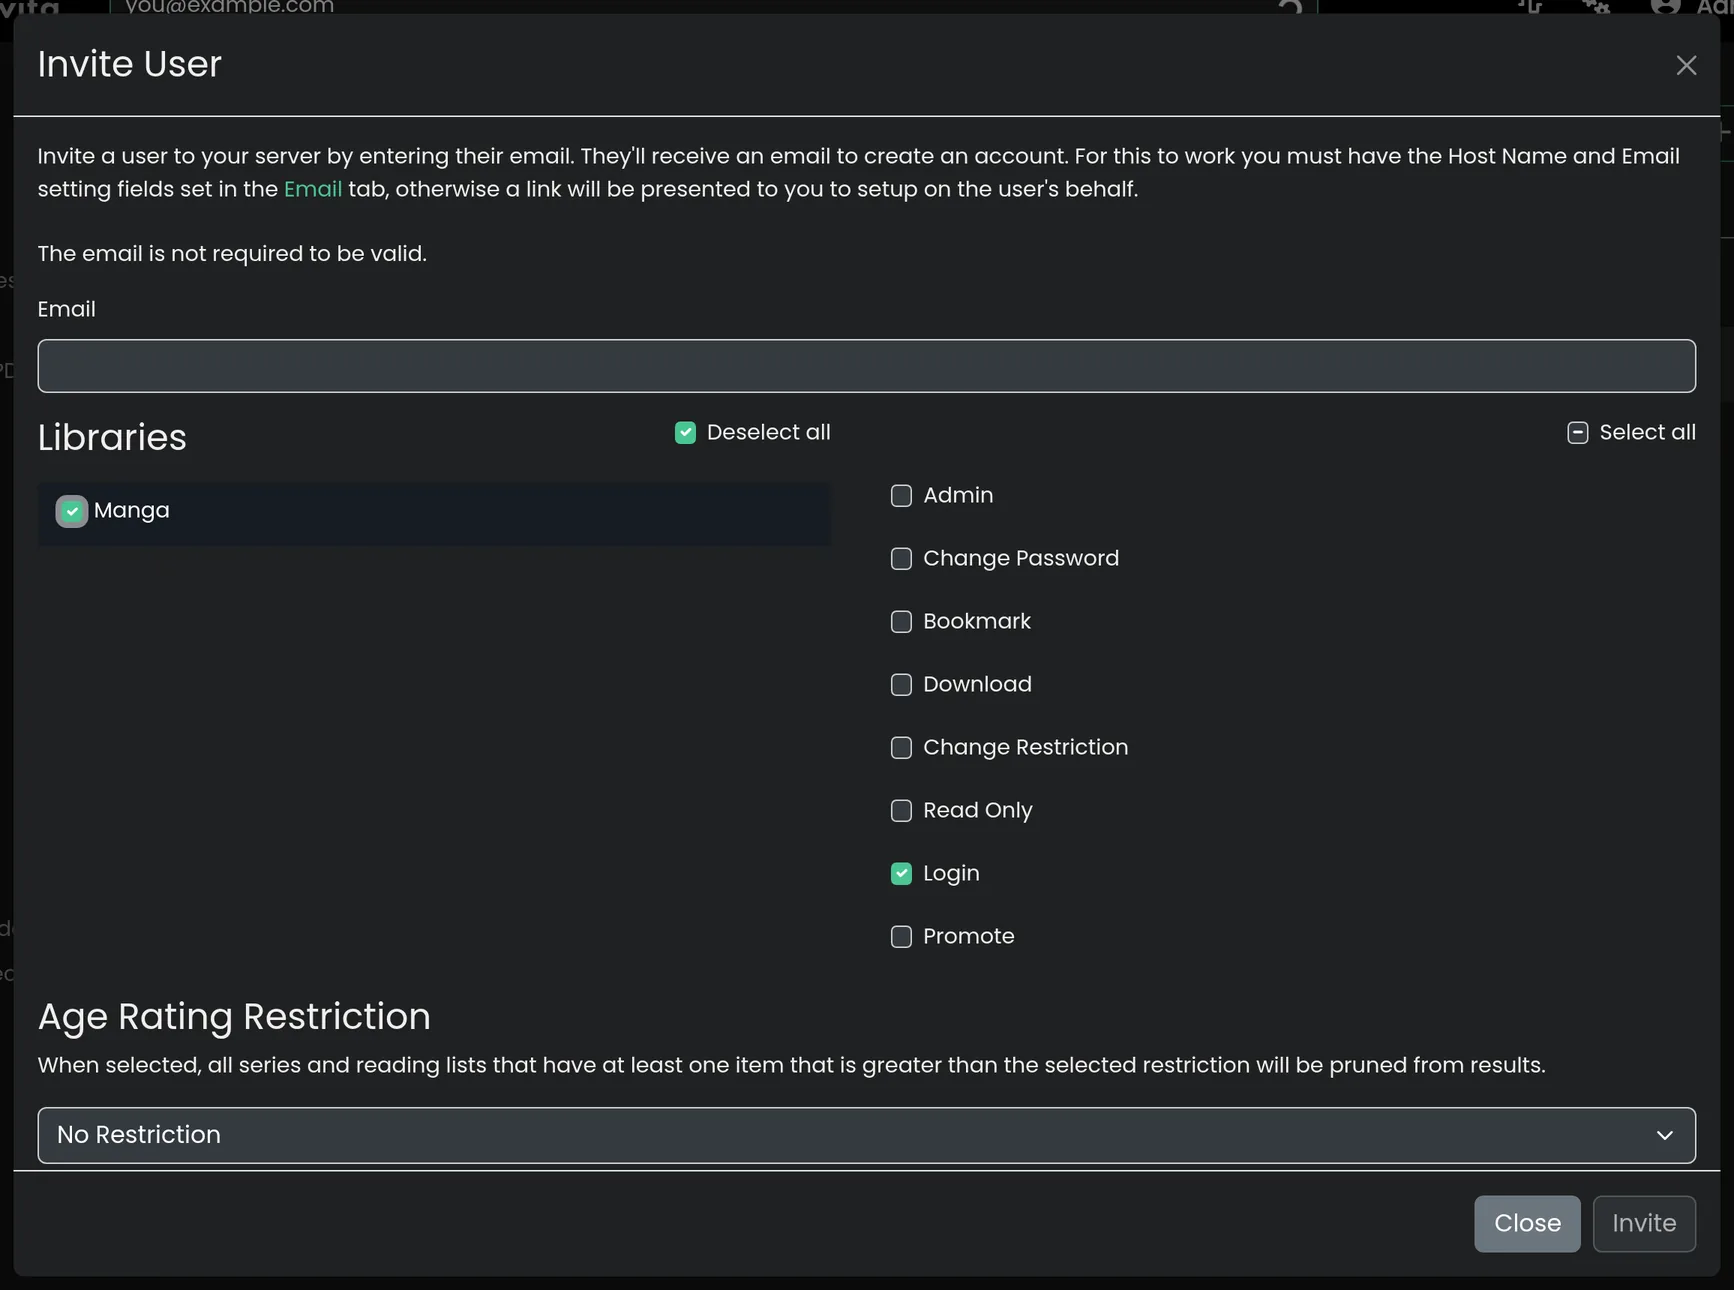Enable the Change Restriction role

pyautogui.click(x=901, y=748)
